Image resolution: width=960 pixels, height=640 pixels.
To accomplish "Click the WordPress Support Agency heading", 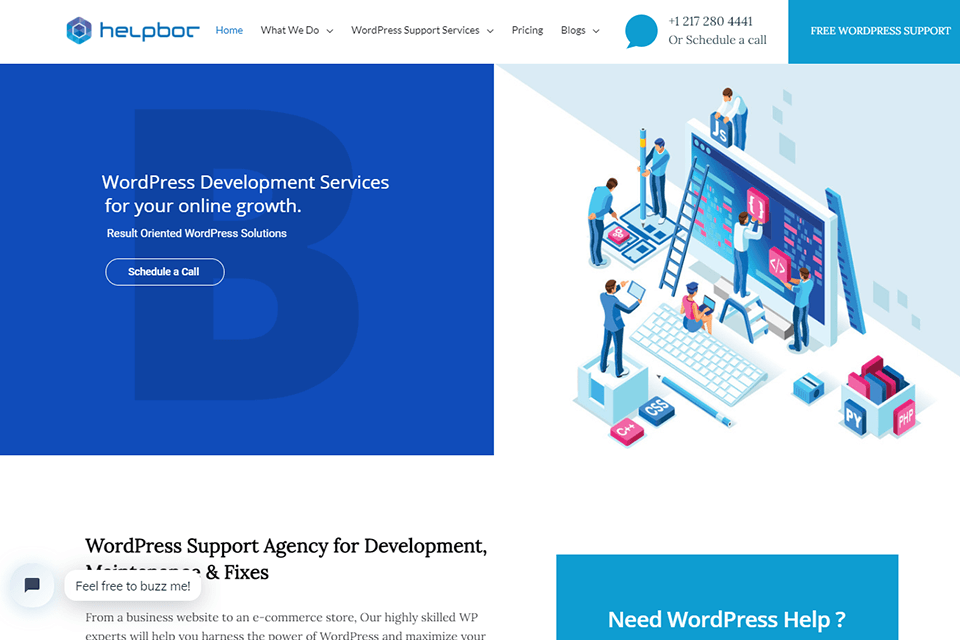I will [x=286, y=559].
